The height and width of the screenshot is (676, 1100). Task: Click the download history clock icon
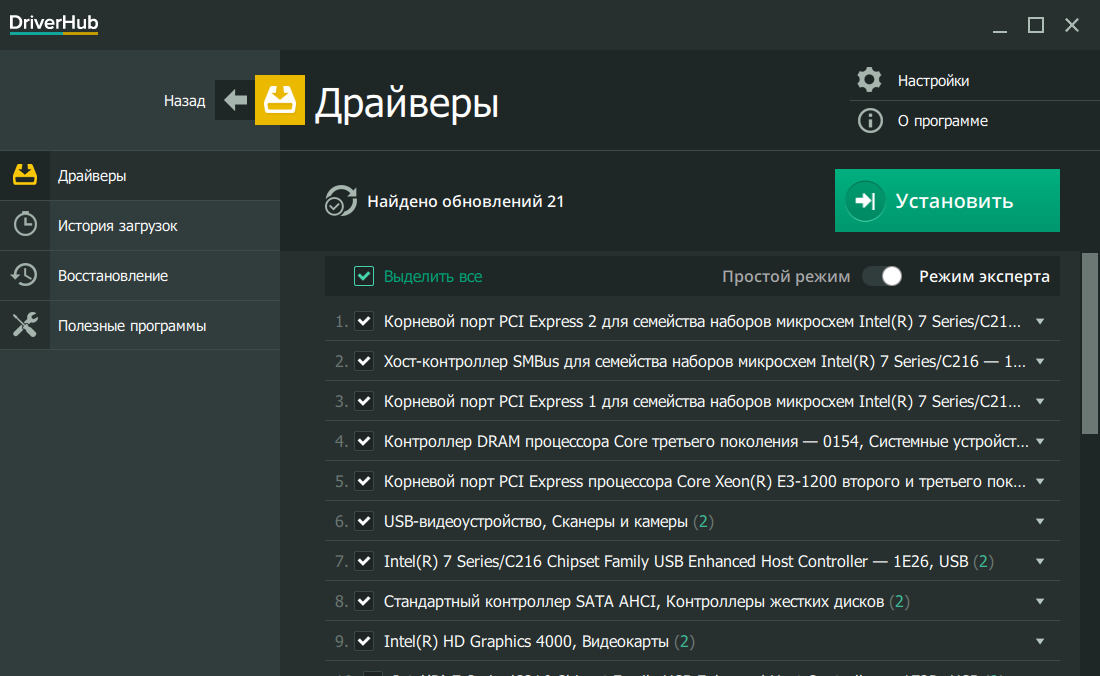click(x=25, y=224)
